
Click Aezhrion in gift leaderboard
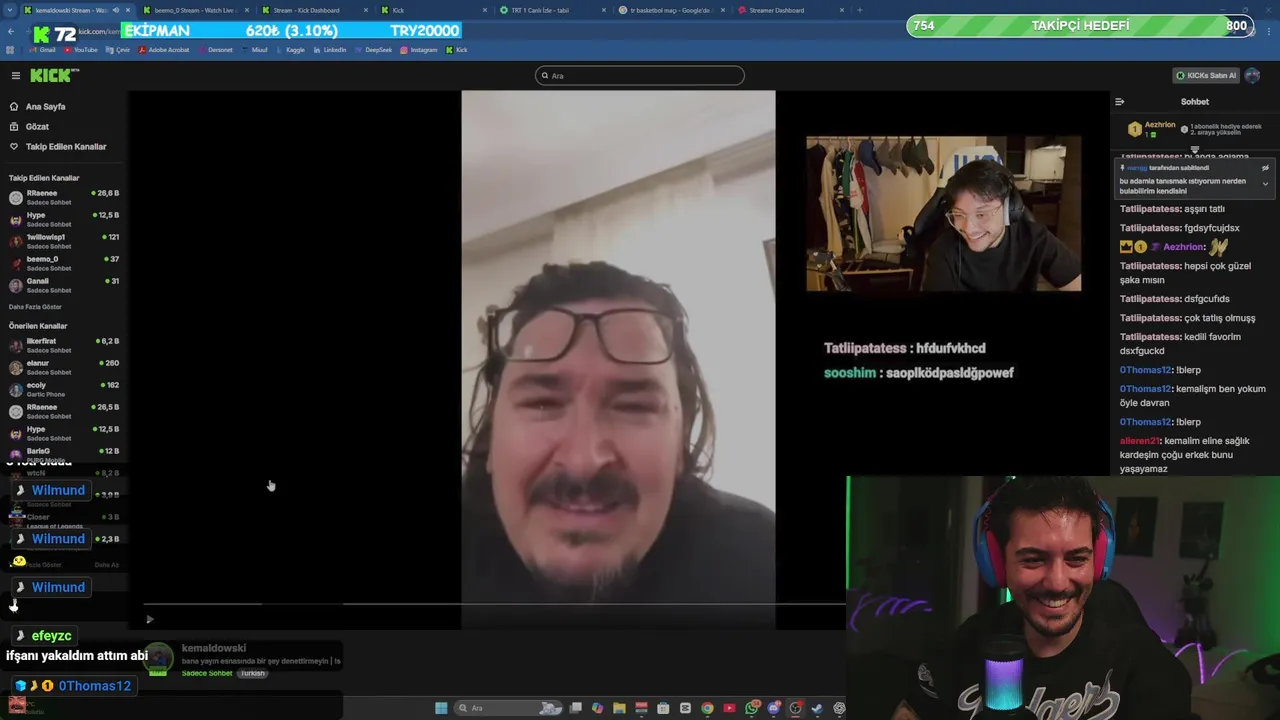[x=1161, y=125]
